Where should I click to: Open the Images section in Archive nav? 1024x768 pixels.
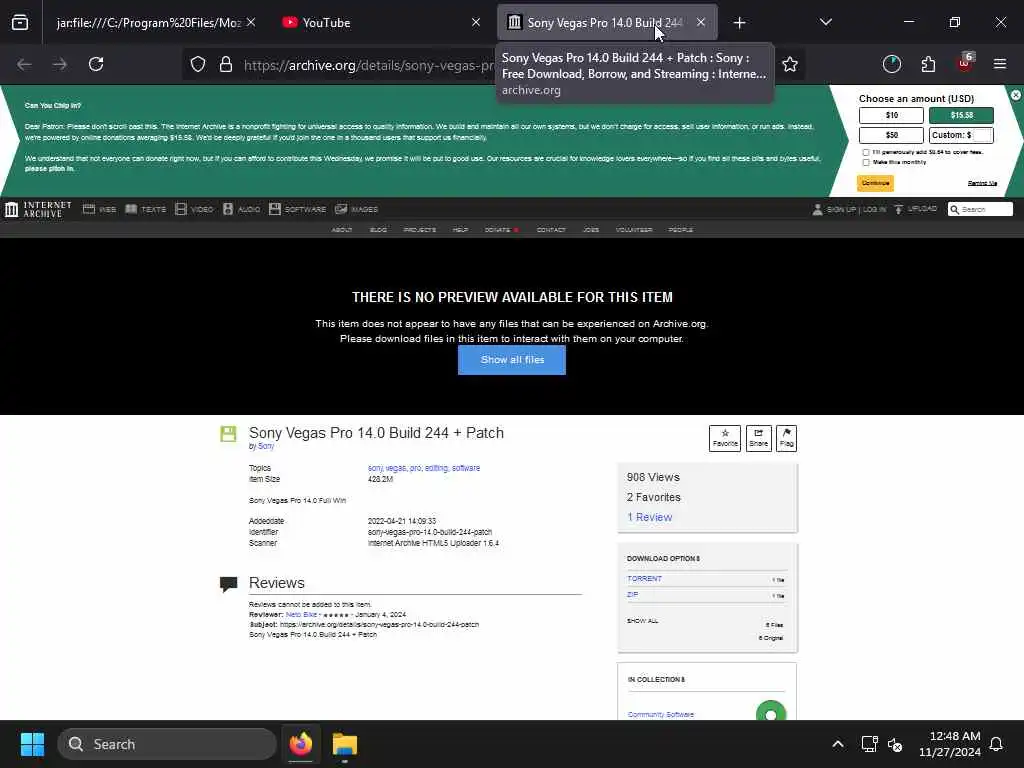[x=357, y=209]
